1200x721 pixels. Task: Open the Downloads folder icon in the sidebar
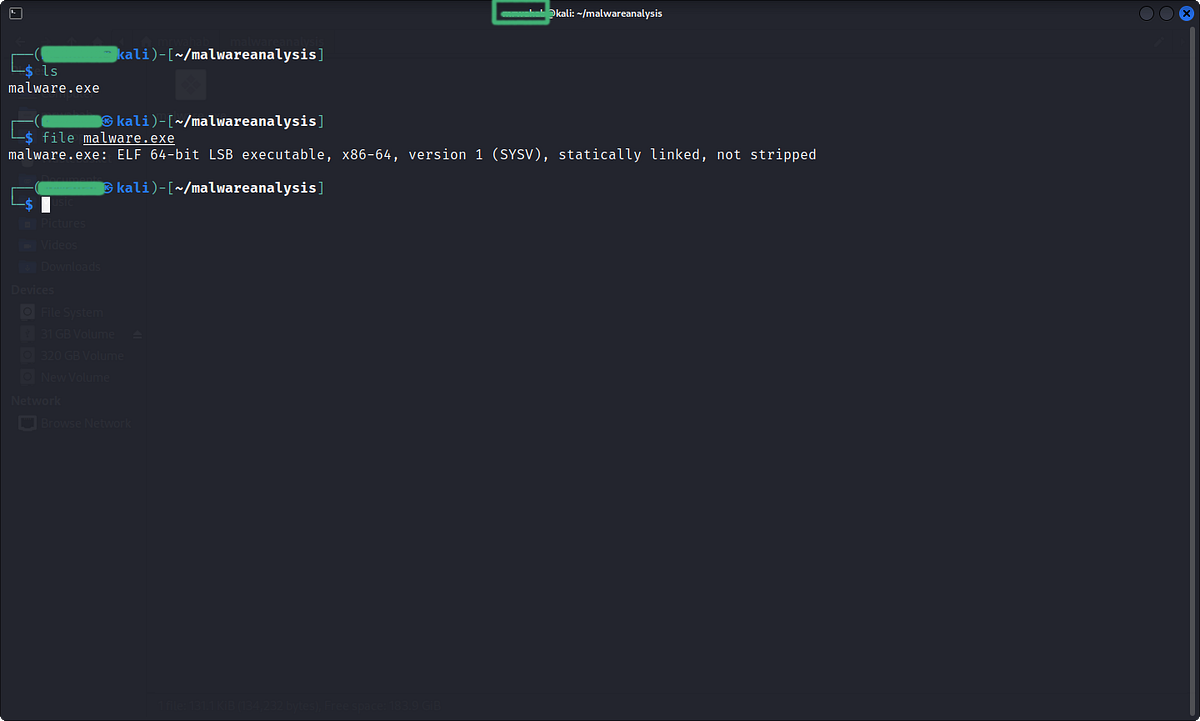tap(28, 266)
